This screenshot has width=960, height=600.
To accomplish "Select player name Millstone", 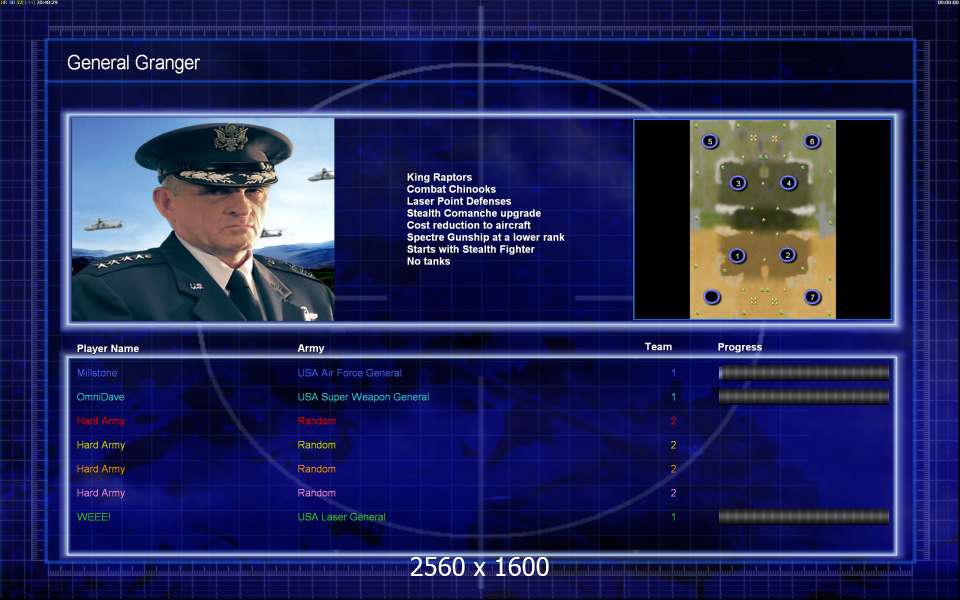I will pos(97,373).
